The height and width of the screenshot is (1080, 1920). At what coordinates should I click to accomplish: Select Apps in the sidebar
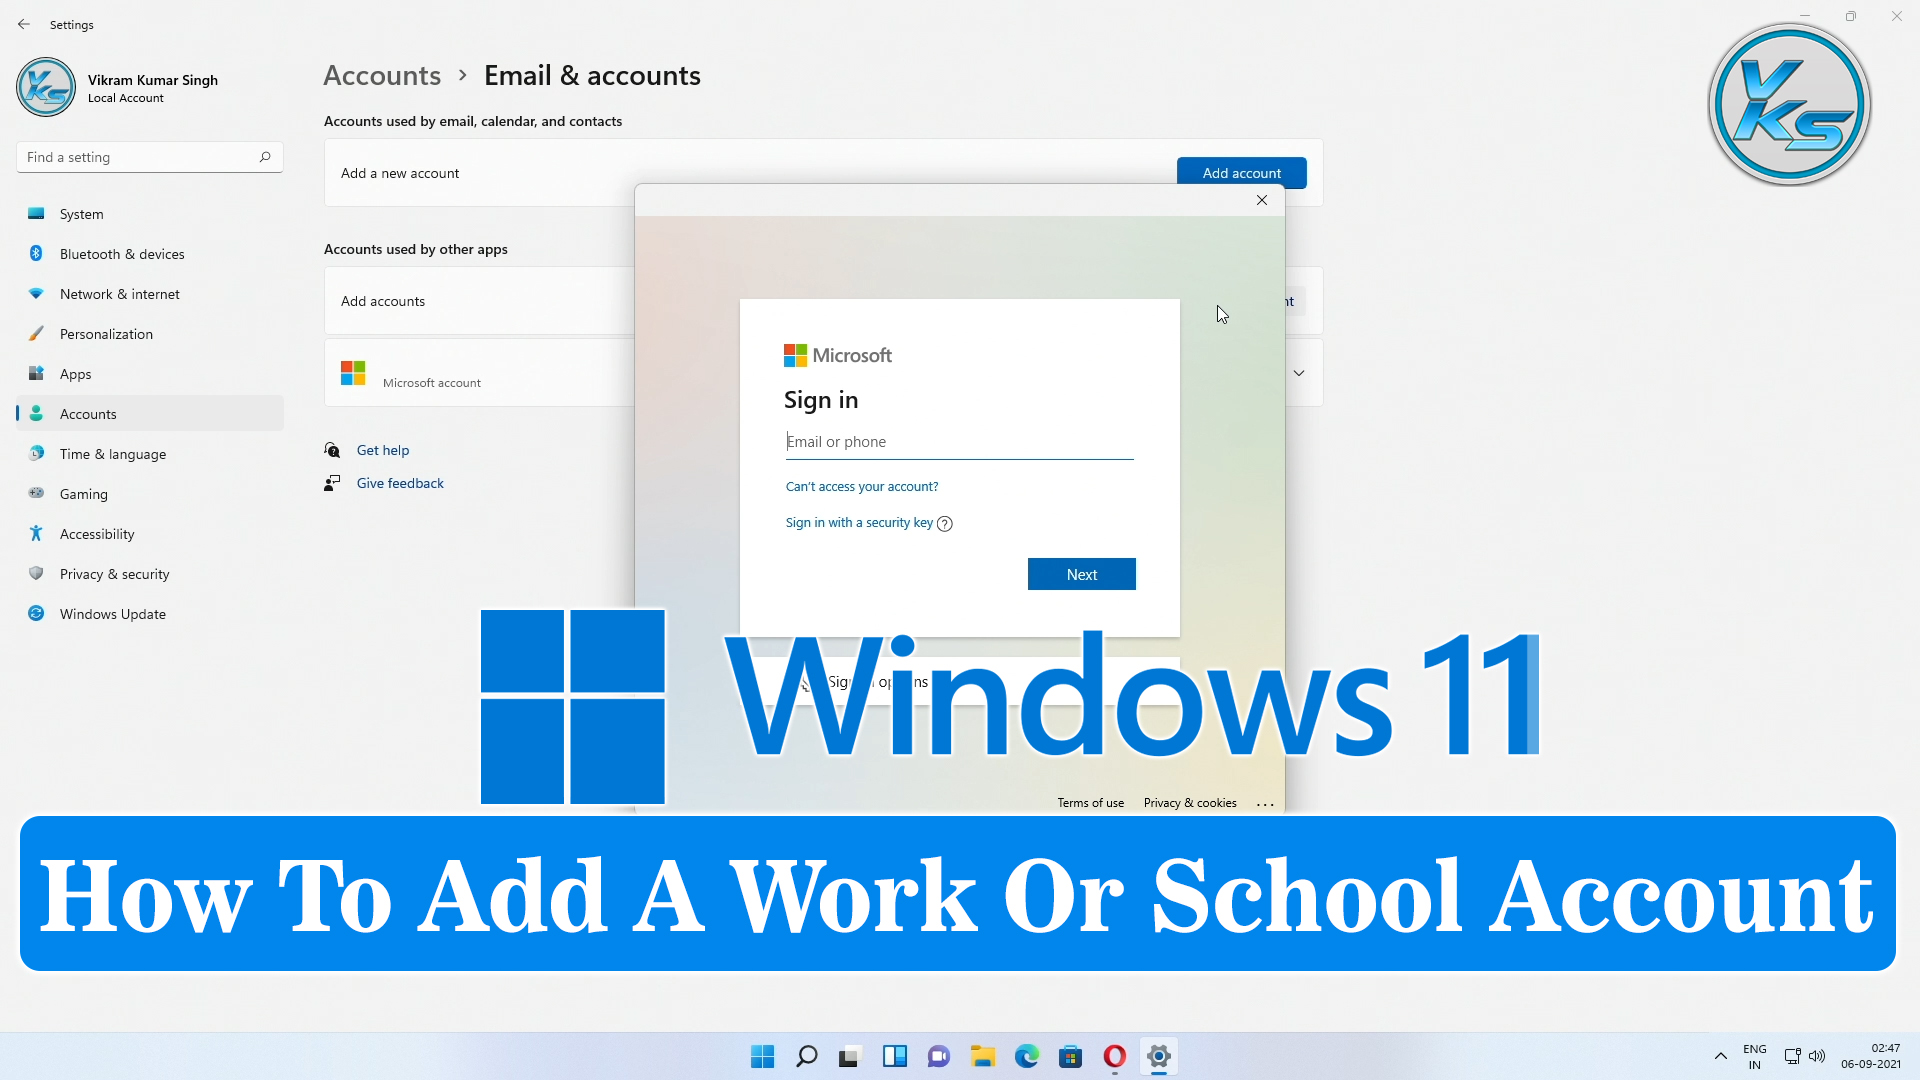(x=150, y=374)
